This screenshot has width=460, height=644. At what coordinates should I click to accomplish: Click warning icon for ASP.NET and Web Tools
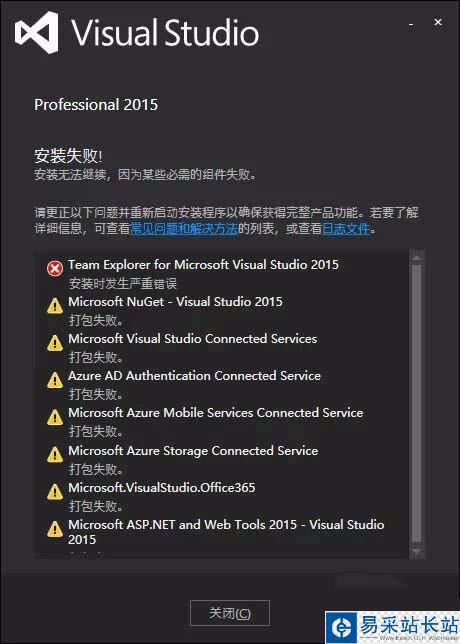55,529
